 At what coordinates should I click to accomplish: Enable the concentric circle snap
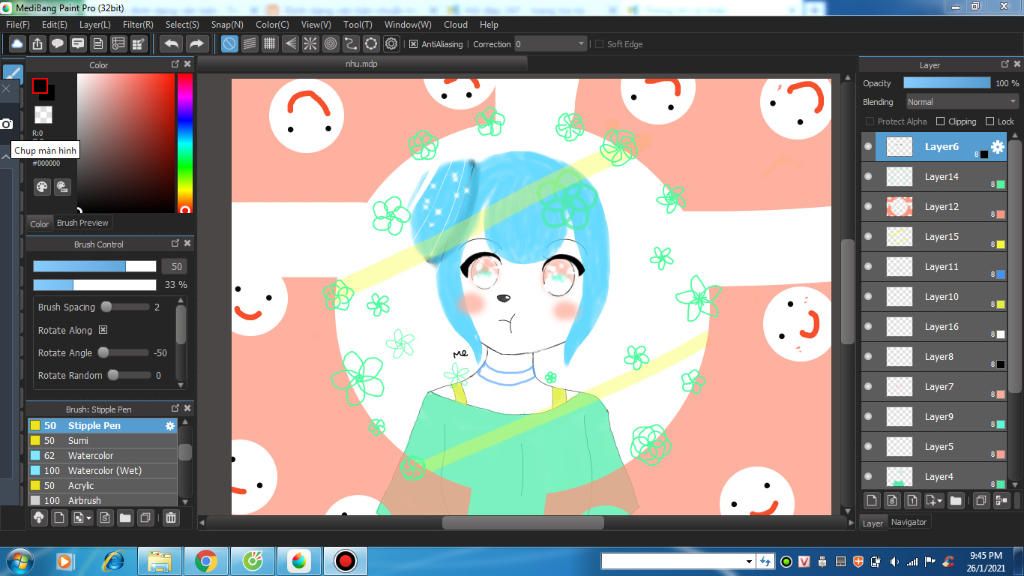click(x=330, y=44)
